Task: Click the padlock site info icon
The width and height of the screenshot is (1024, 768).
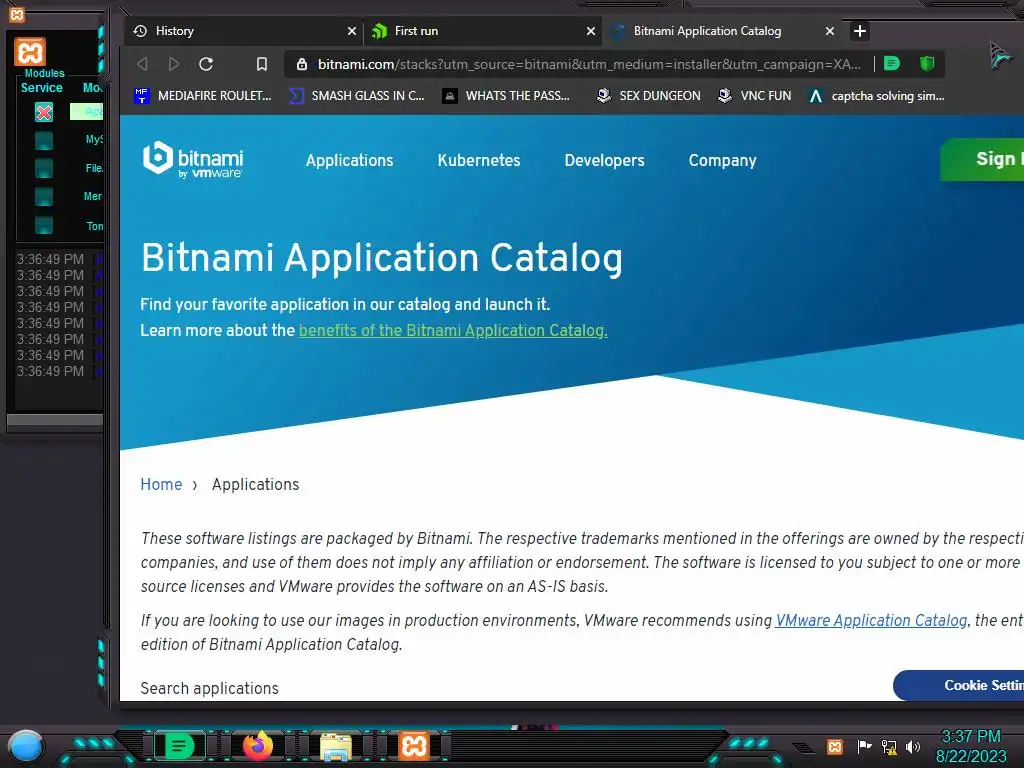Action: point(302,64)
